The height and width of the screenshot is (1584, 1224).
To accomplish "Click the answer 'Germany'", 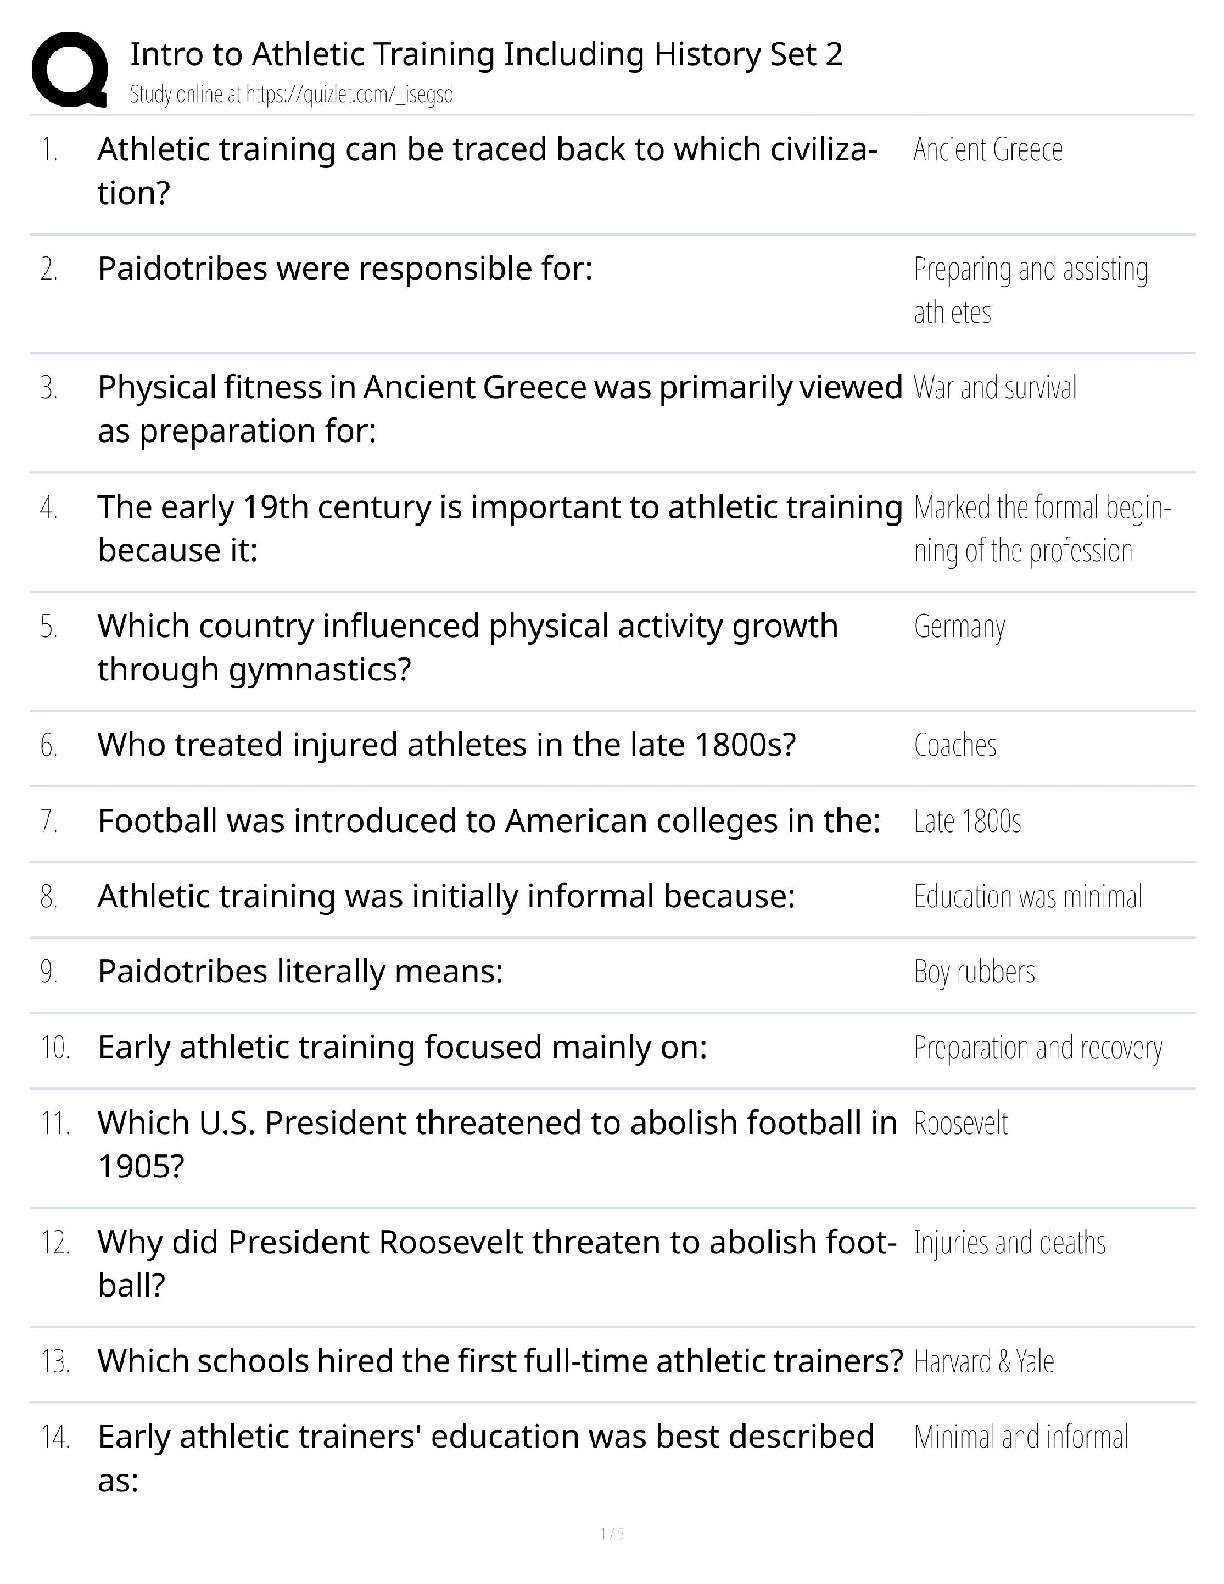I will (959, 627).
